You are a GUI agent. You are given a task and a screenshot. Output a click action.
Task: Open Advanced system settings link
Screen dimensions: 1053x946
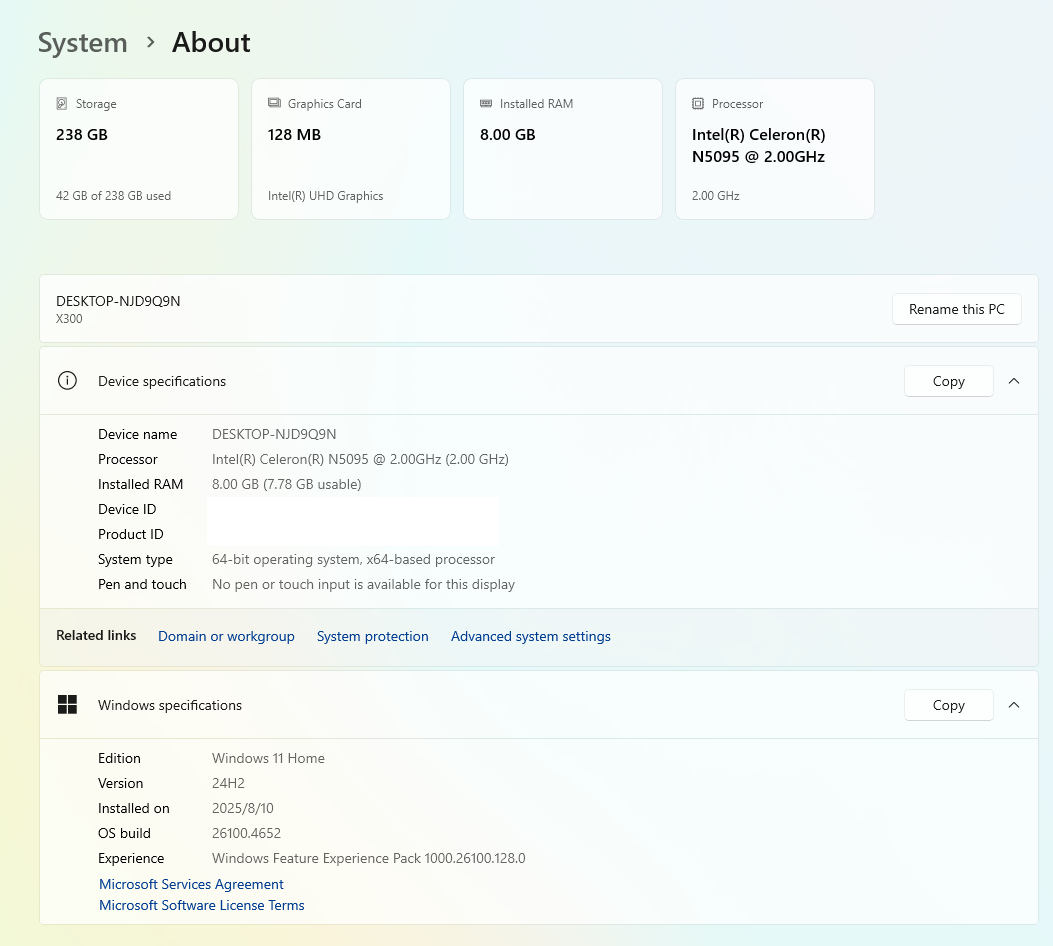[530, 636]
